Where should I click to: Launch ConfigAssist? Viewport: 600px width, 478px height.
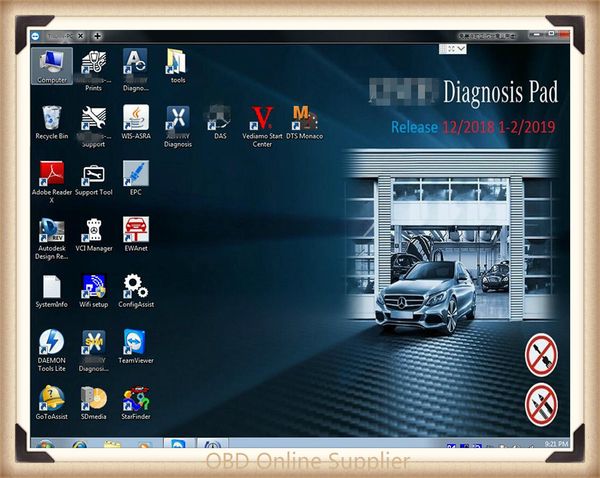pos(136,291)
